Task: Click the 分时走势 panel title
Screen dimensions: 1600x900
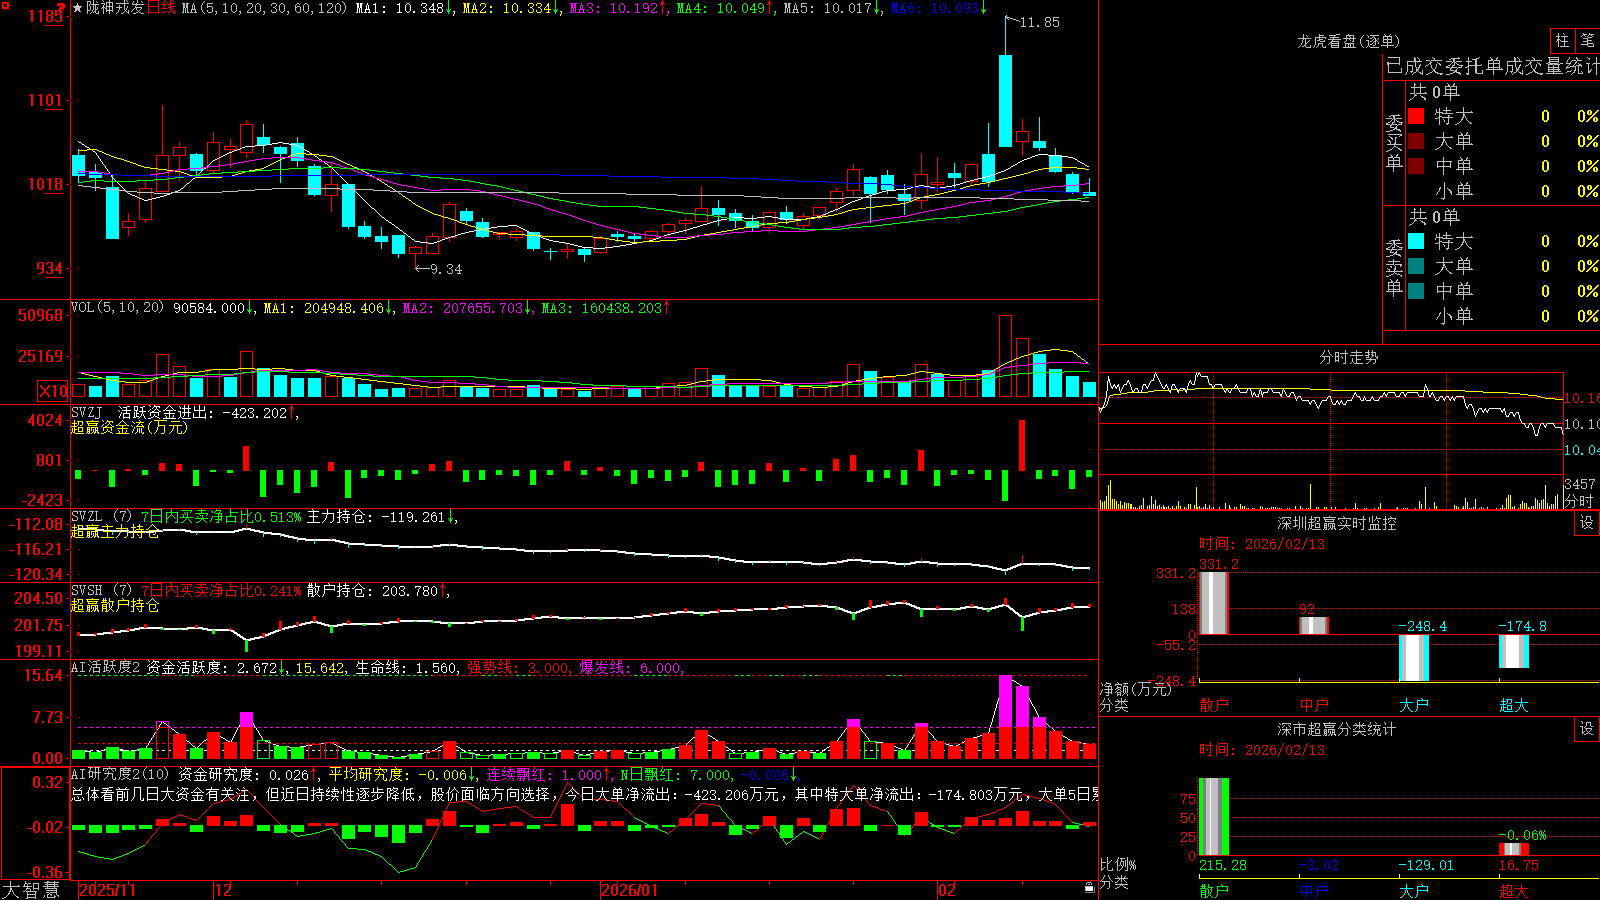Action: click(x=1349, y=357)
